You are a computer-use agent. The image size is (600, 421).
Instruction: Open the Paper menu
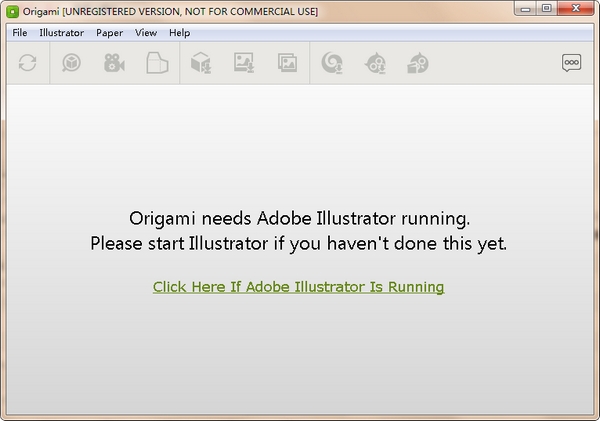pos(109,33)
